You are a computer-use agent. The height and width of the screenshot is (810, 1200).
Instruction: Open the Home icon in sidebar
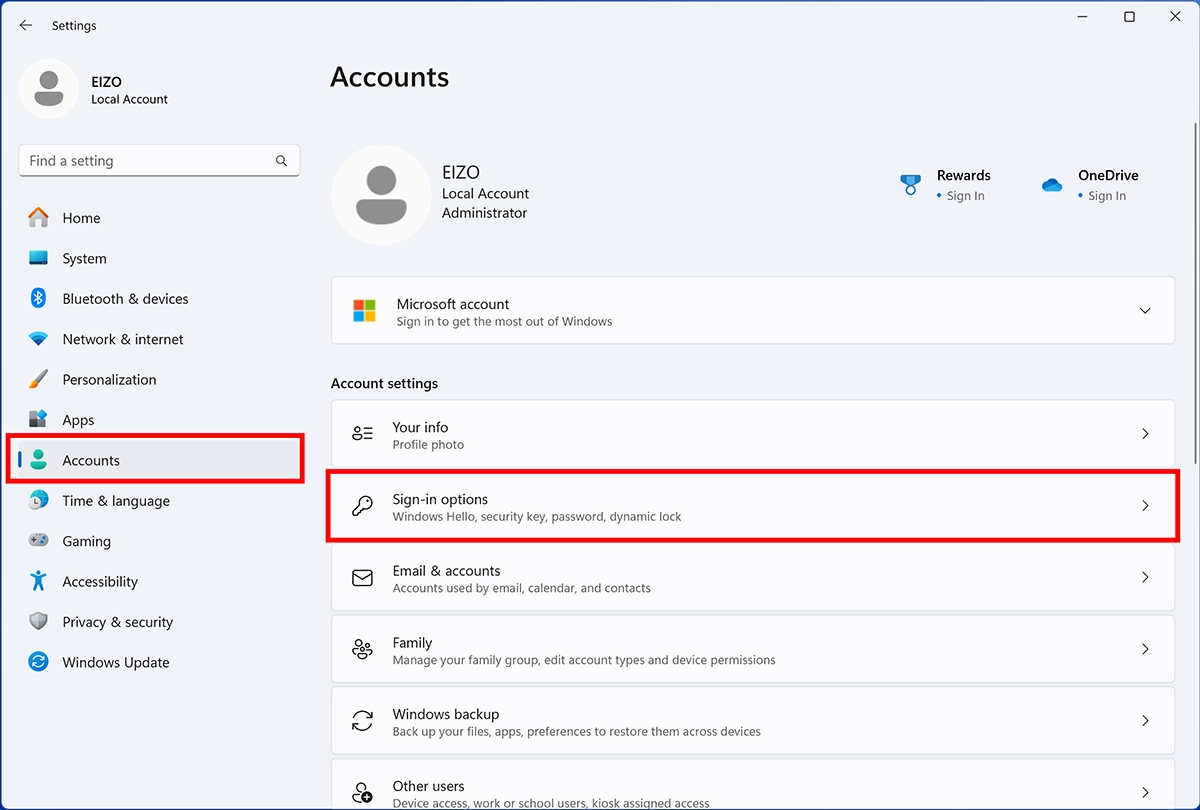(38, 217)
